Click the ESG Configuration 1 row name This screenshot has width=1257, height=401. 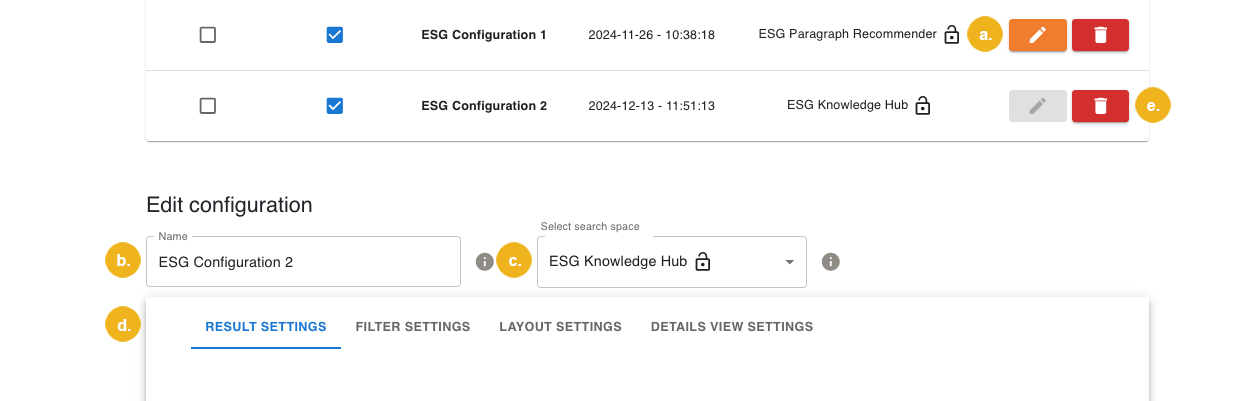pyautogui.click(x=484, y=35)
